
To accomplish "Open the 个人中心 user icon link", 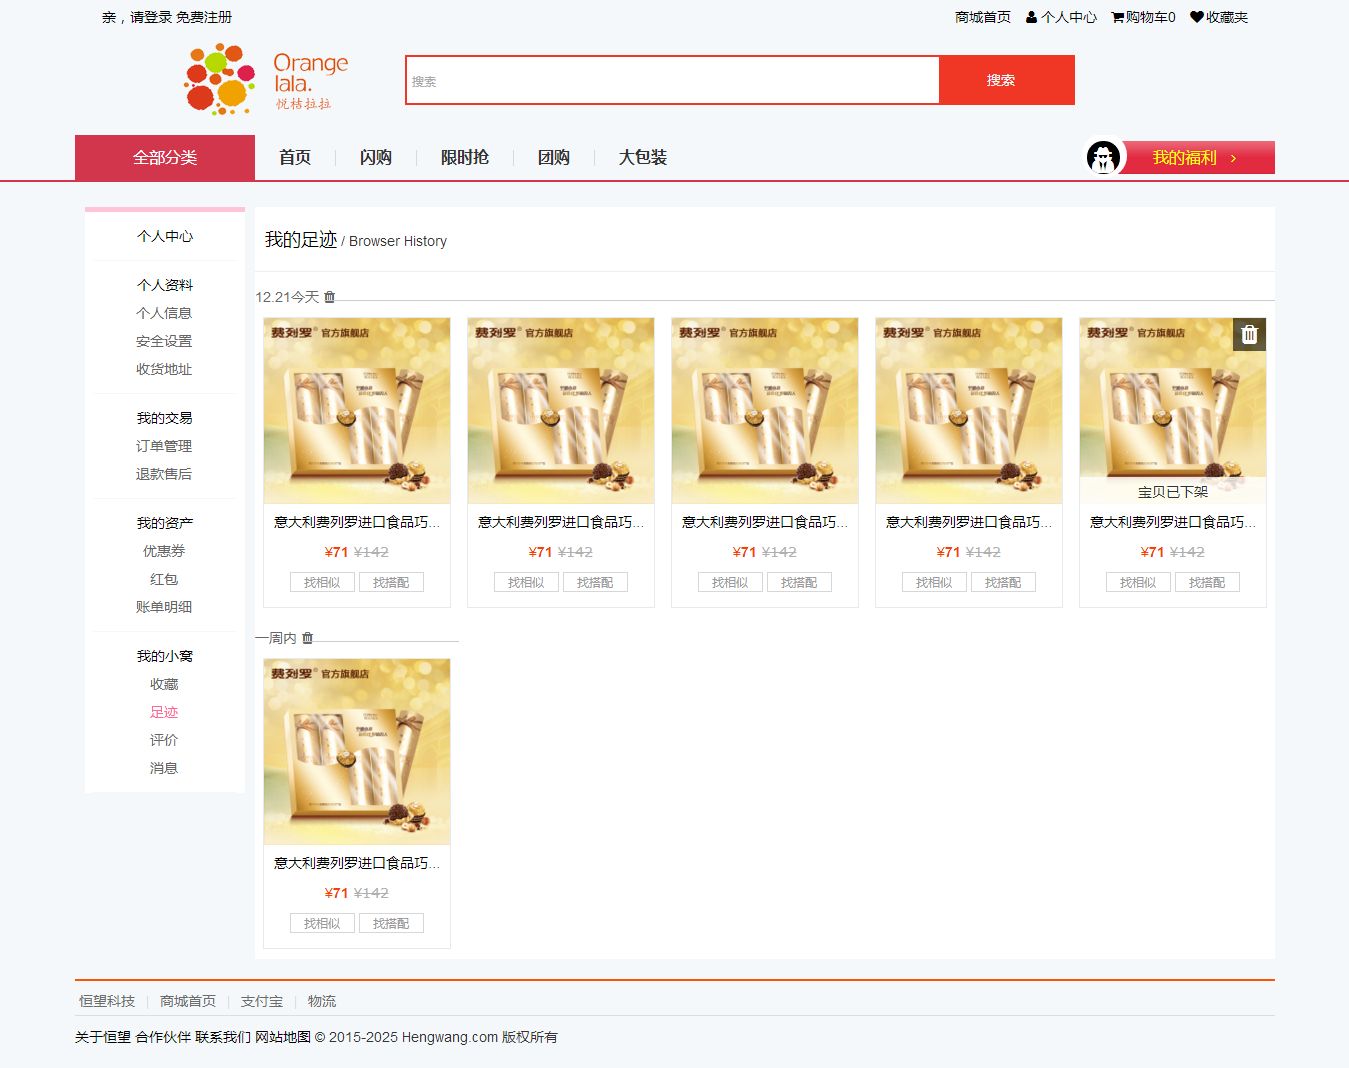I will click(1061, 17).
